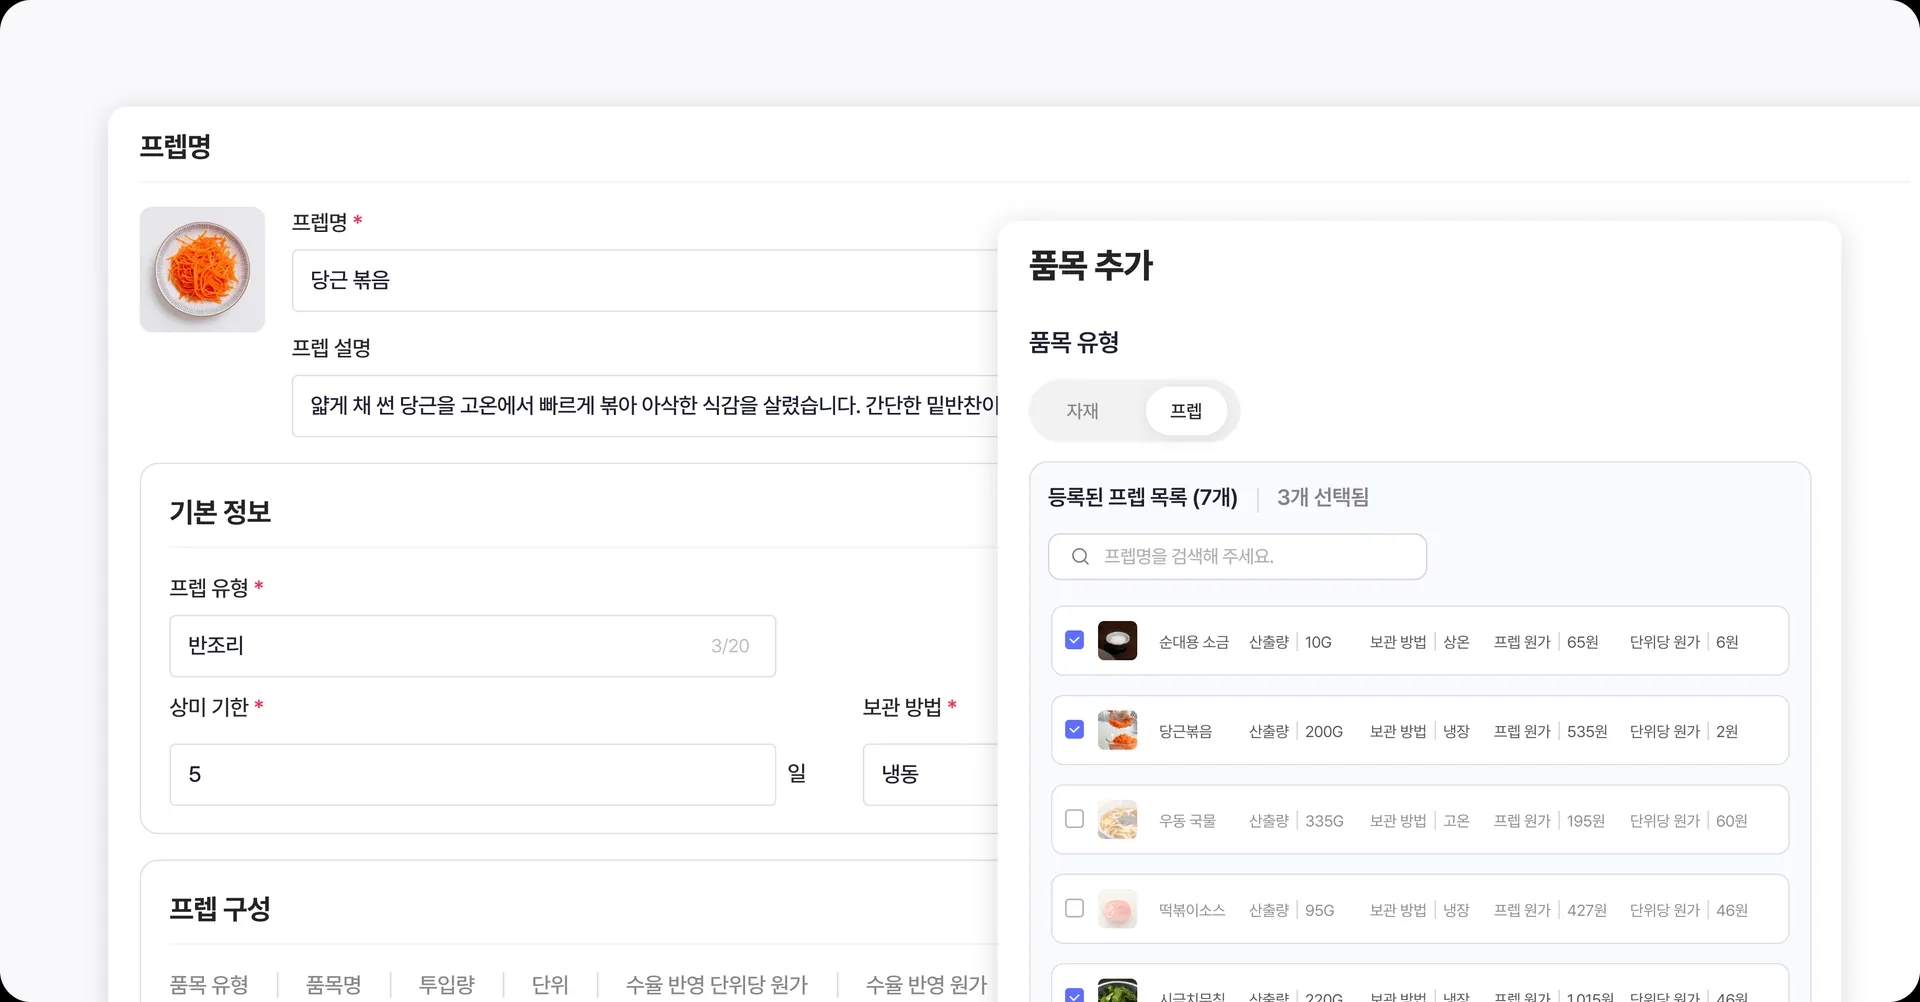This screenshot has width=1920, height=1002.
Task: Click the 수율 반영 단위당 원가 column header
Action: (716, 985)
